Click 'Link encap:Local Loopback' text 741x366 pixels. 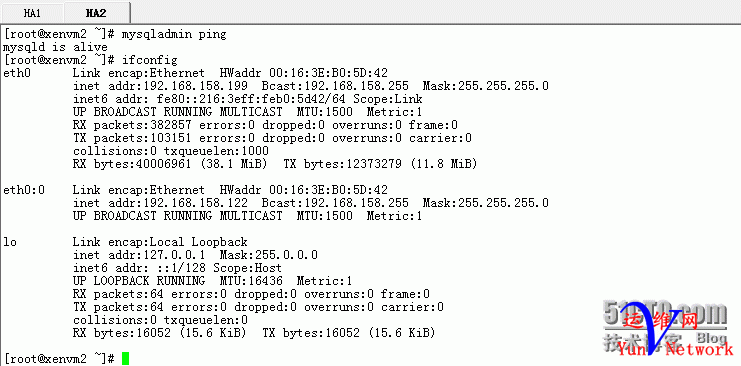pyautogui.click(x=160, y=242)
